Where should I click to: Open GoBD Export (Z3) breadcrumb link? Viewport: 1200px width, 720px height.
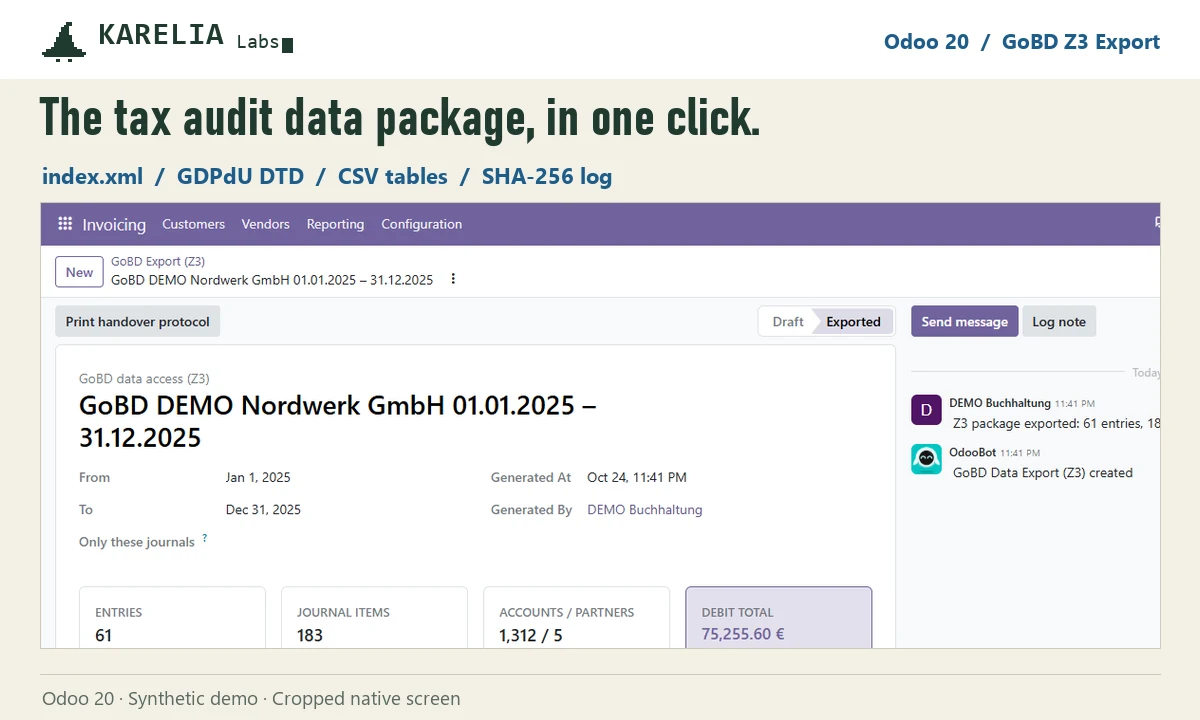pyautogui.click(x=158, y=261)
